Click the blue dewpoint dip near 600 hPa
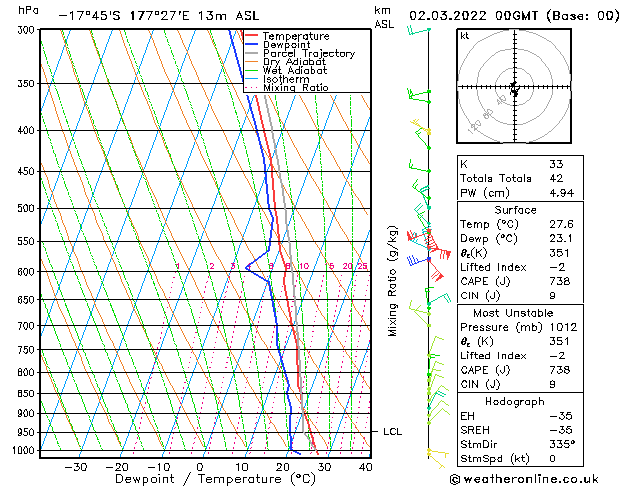629x486 pixels. 248,267
